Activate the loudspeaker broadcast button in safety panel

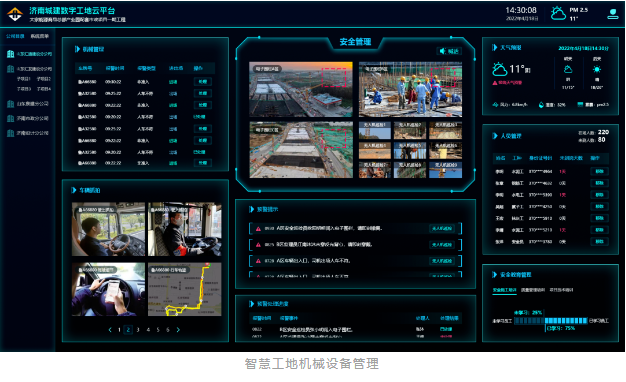point(449,51)
